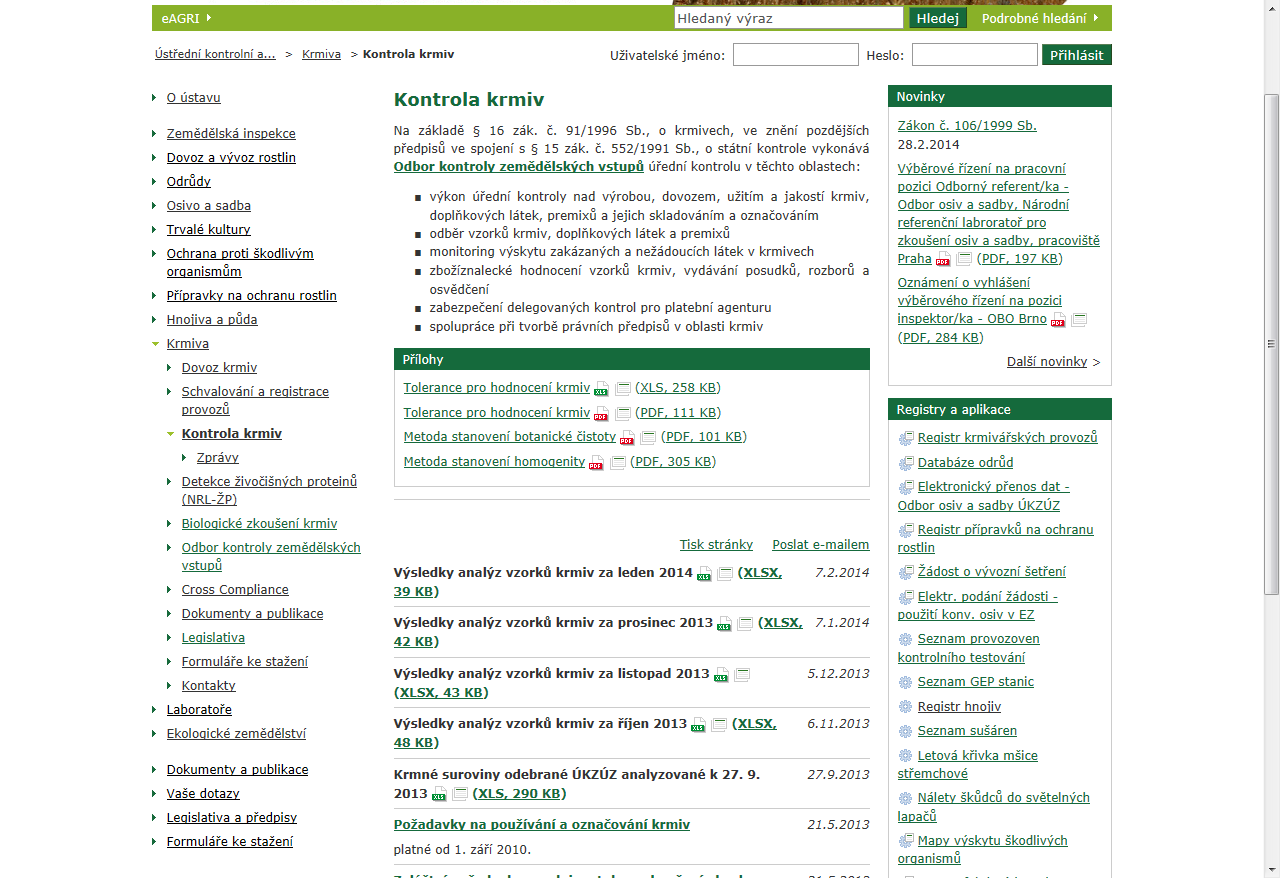
Task: Open details icon next to PDF, 111 KB
Action: [x=623, y=413]
